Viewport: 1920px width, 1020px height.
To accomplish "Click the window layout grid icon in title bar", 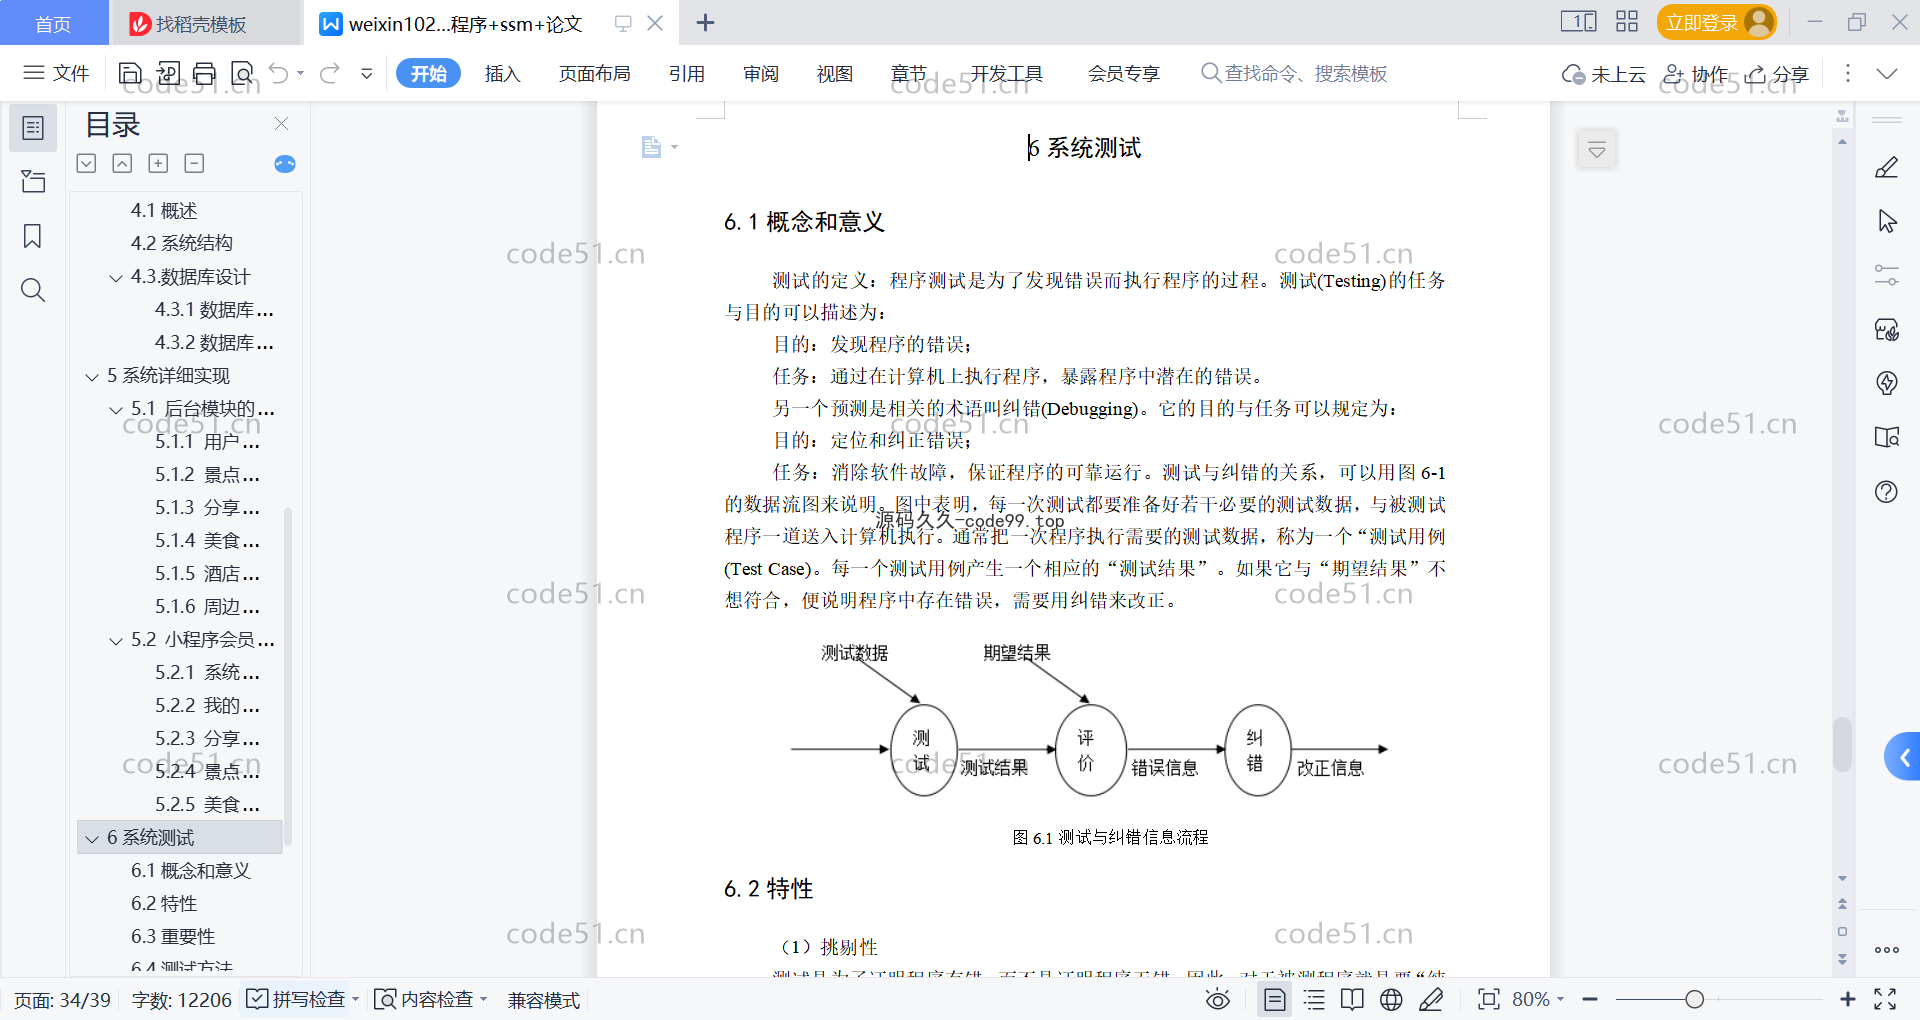I will pyautogui.click(x=1627, y=22).
